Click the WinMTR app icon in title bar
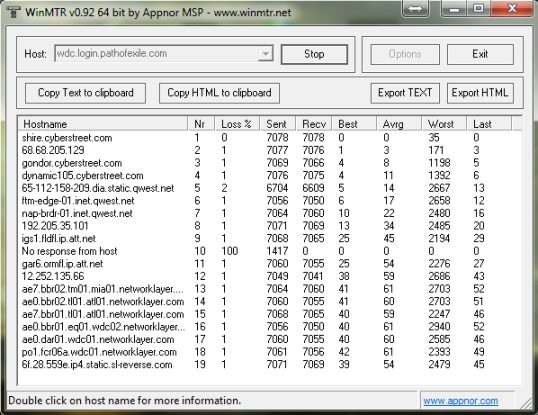 (x=13, y=12)
